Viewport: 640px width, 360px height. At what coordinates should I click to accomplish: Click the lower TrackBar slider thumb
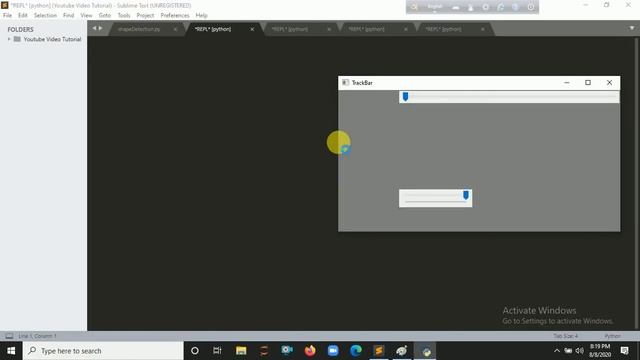coord(466,195)
